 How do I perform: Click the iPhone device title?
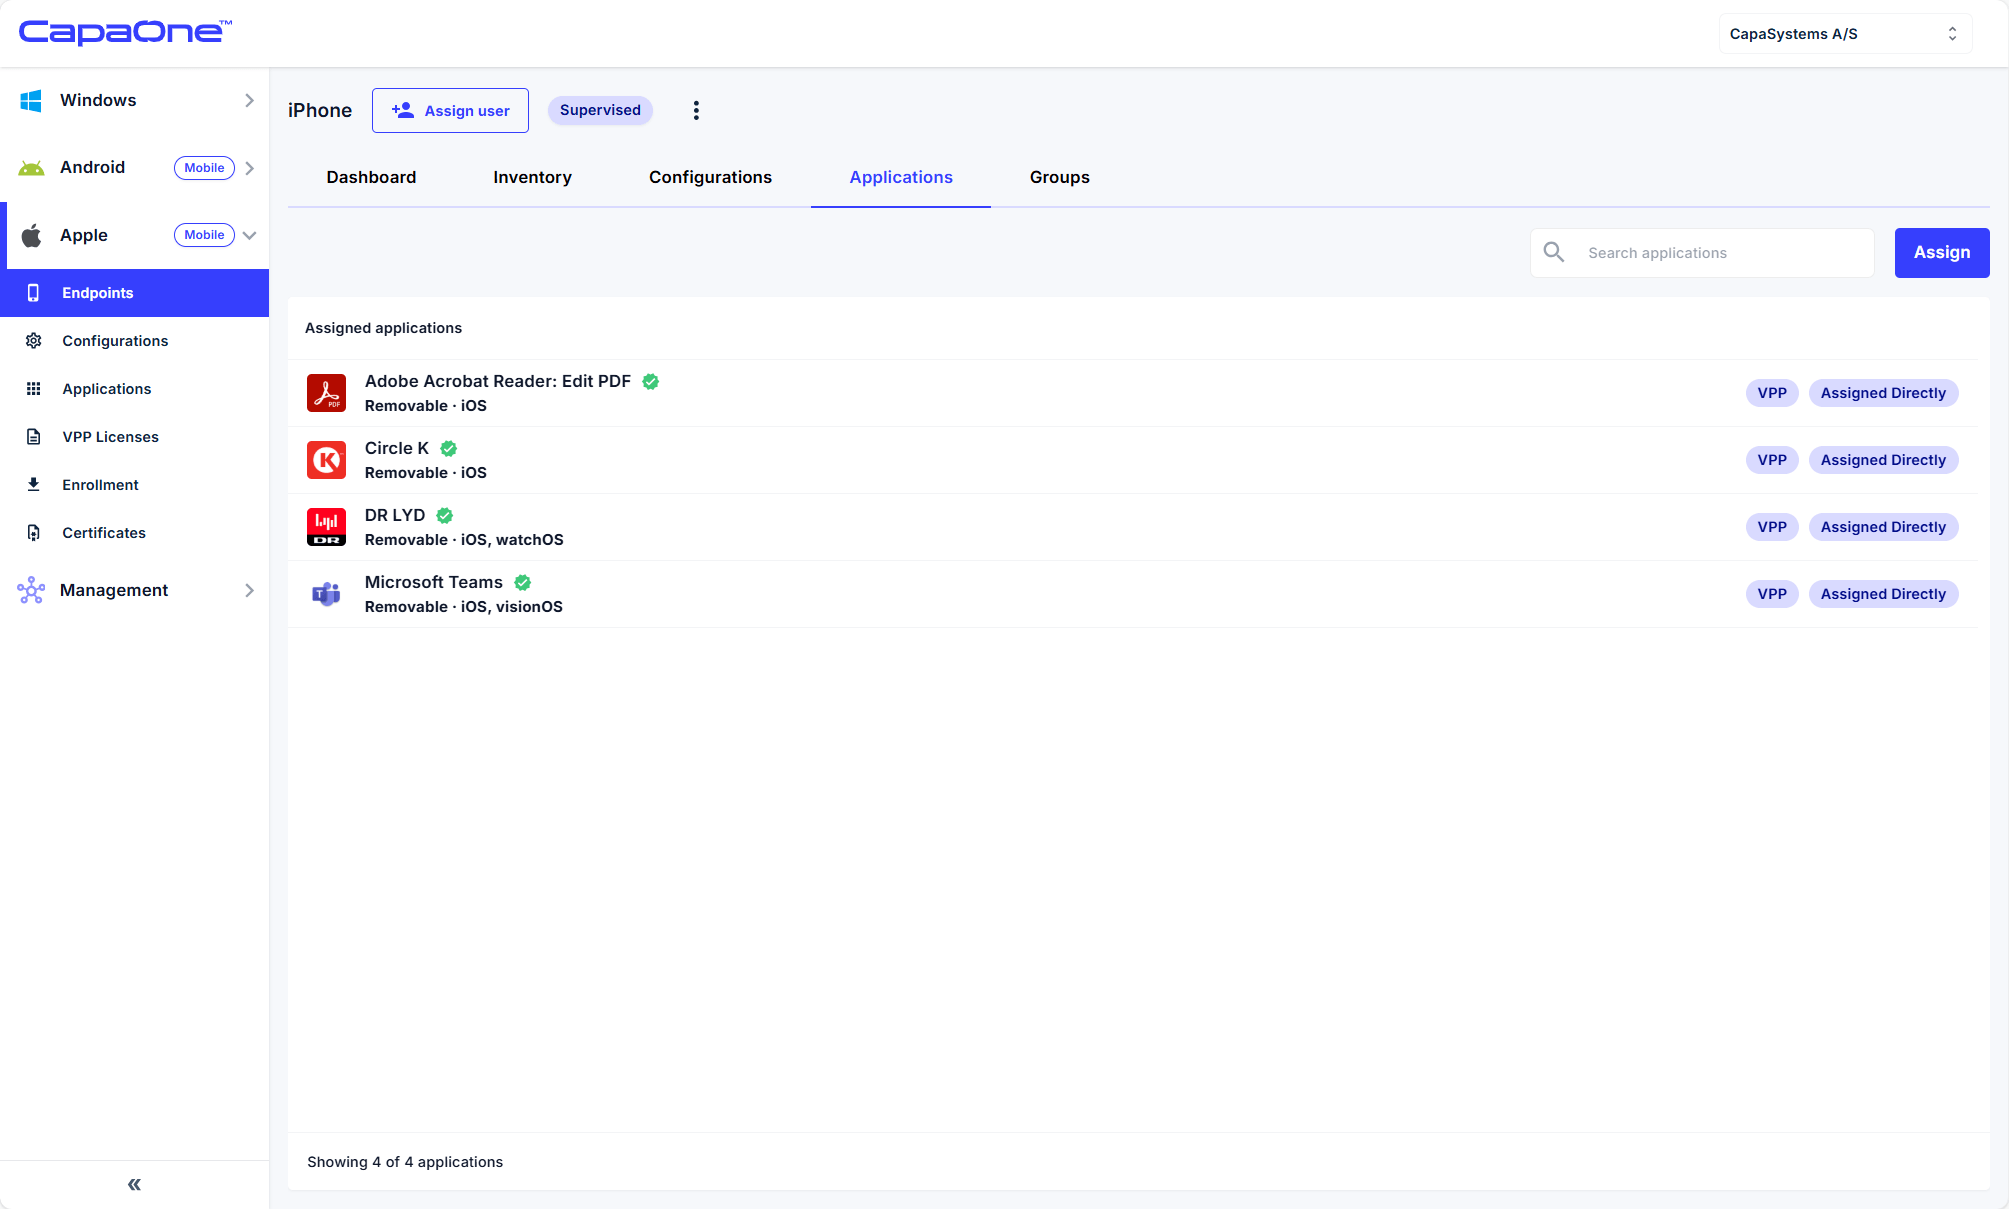(319, 110)
